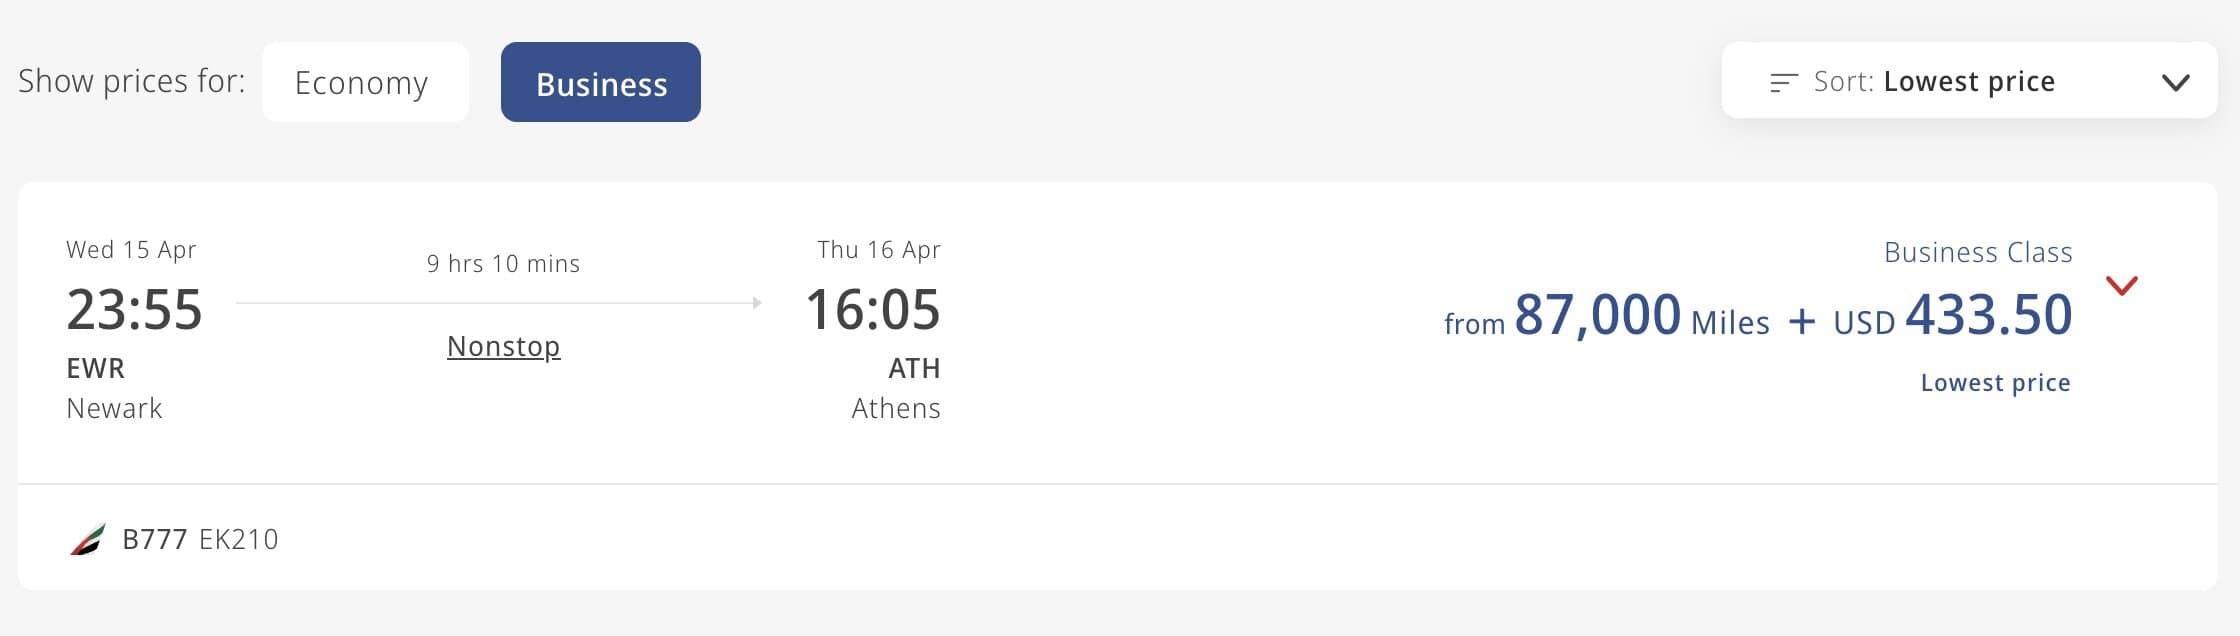Click the B777 aircraft type label

(x=155, y=539)
